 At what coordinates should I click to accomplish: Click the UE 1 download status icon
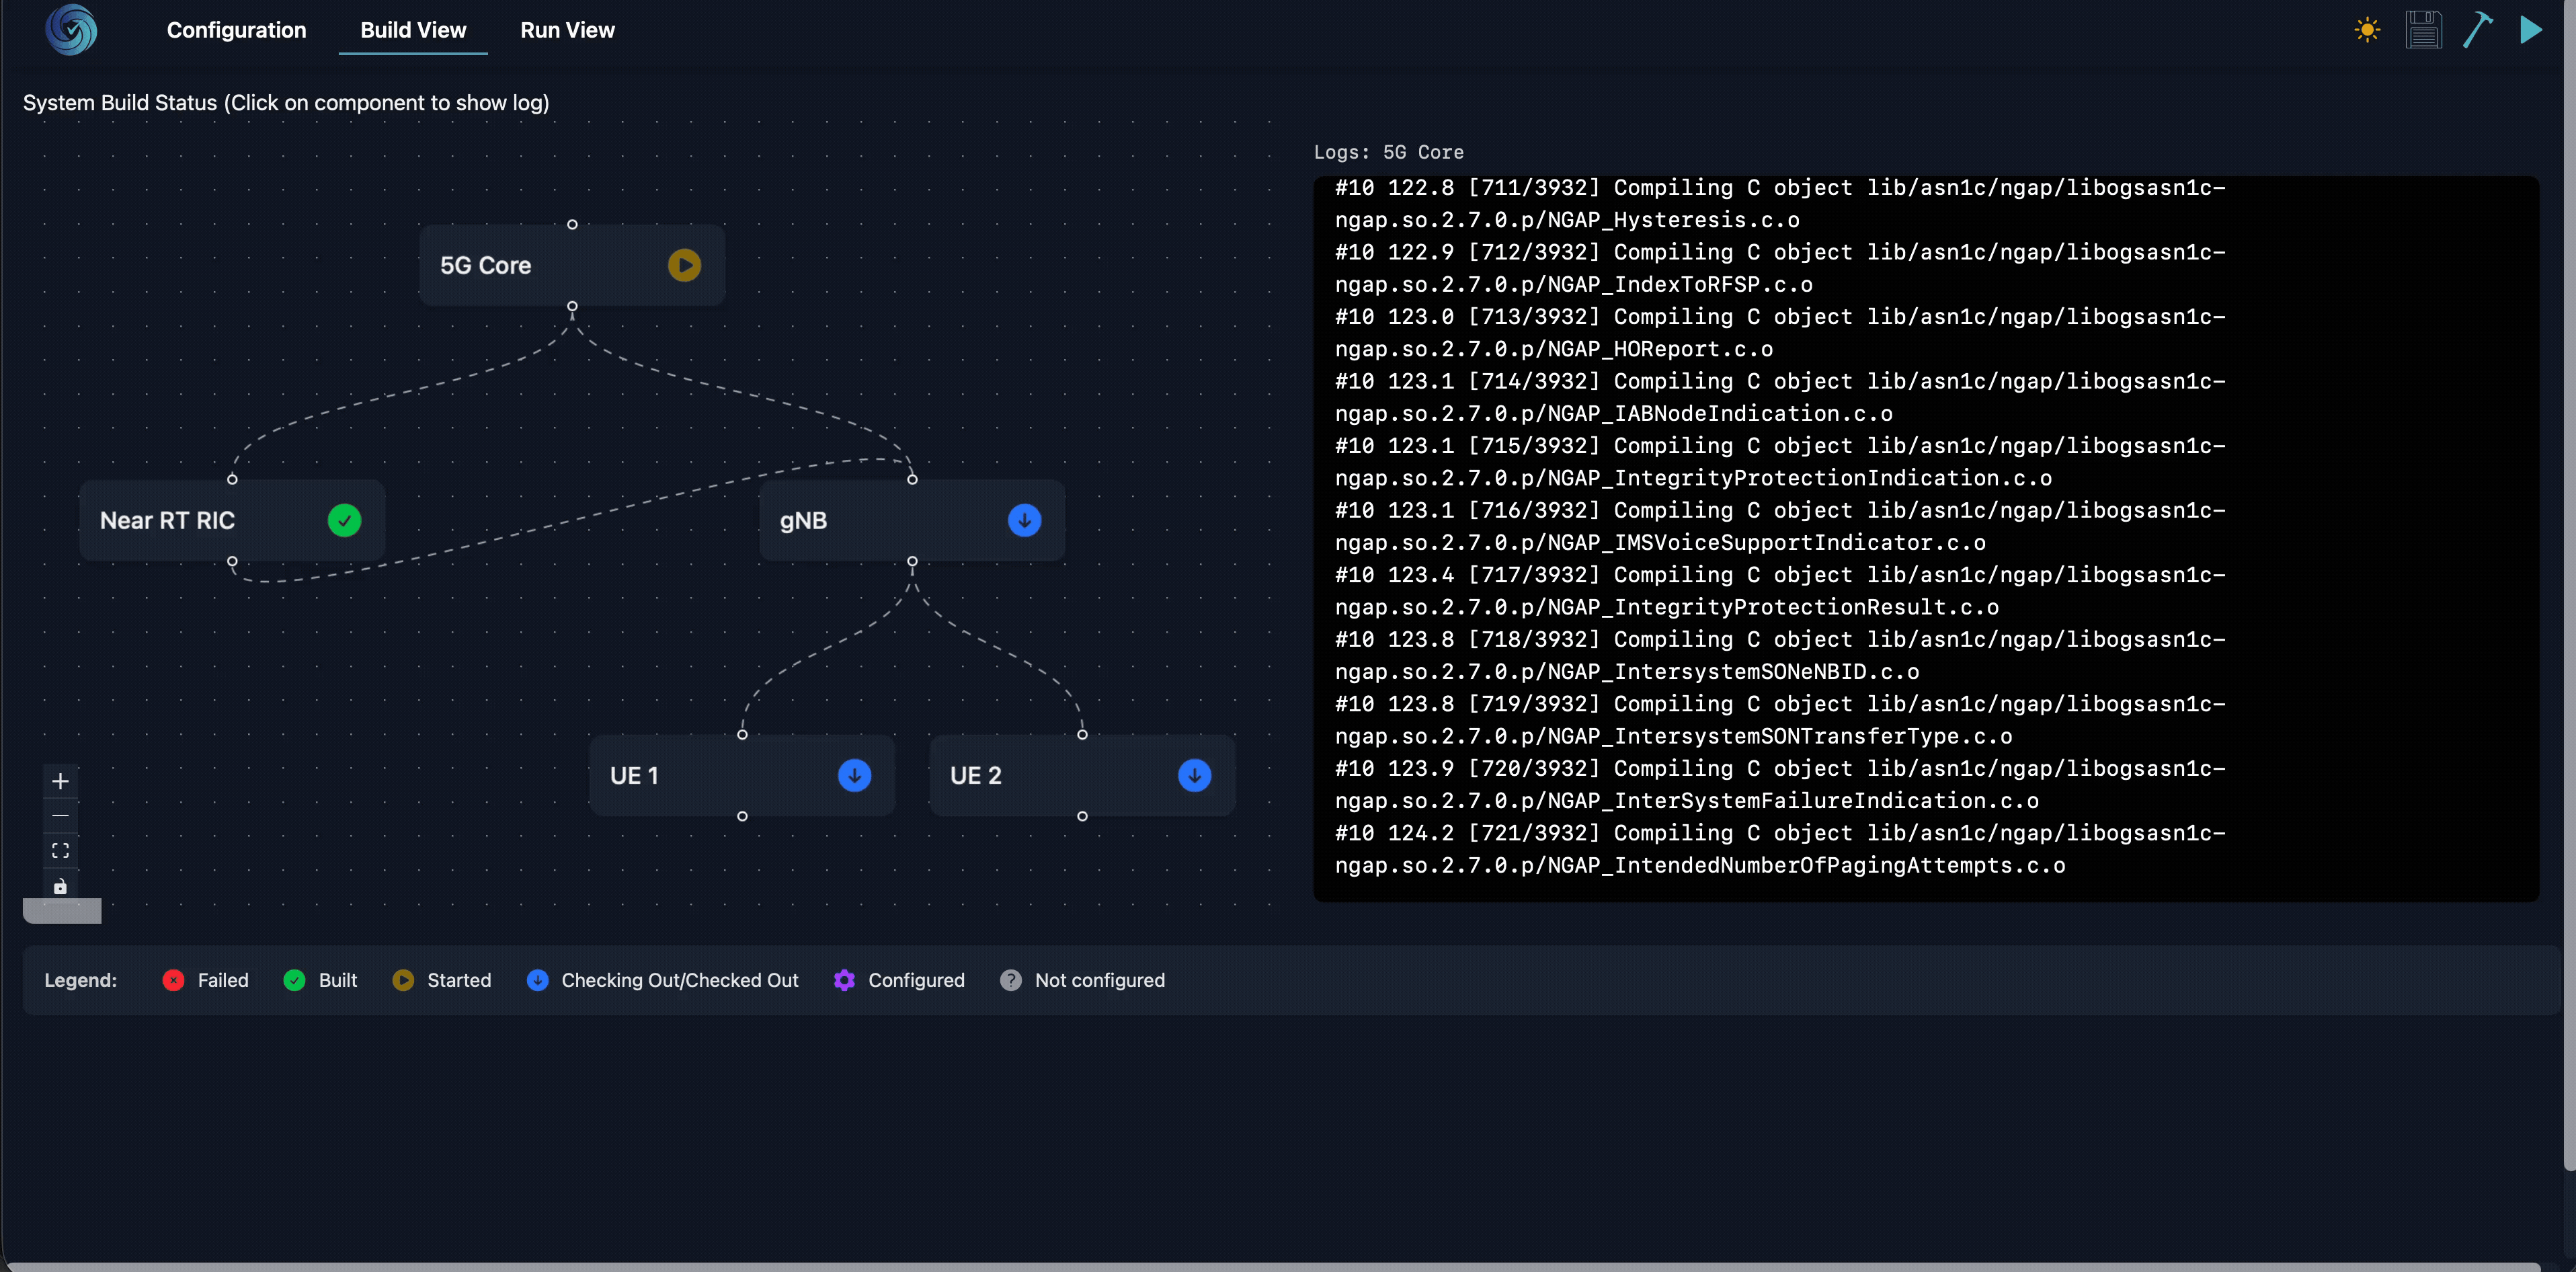pyautogui.click(x=854, y=775)
